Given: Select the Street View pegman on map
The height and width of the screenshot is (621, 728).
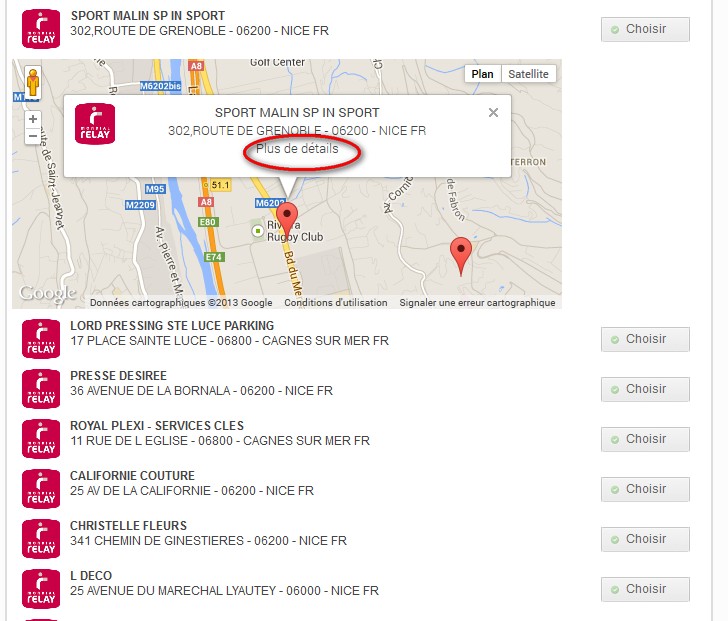Looking at the screenshot, I should click(x=32, y=83).
